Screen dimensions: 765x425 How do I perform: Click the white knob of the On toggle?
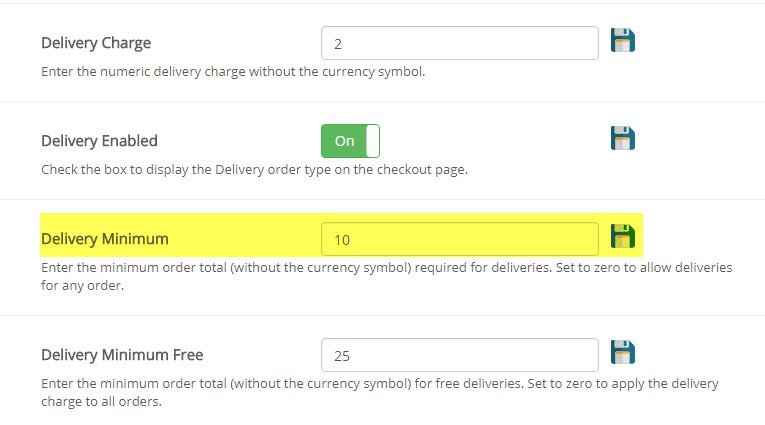click(x=373, y=141)
